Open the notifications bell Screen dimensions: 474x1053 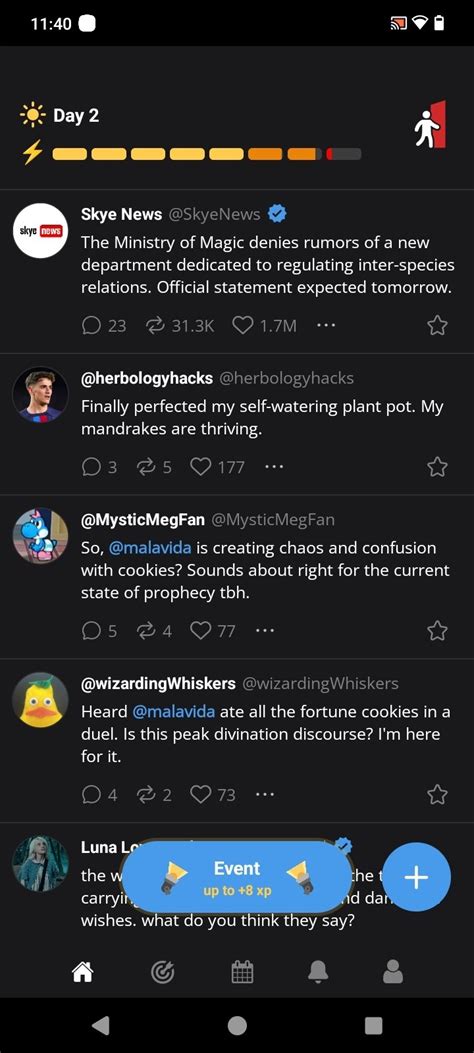pyautogui.click(x=318, y=971)
